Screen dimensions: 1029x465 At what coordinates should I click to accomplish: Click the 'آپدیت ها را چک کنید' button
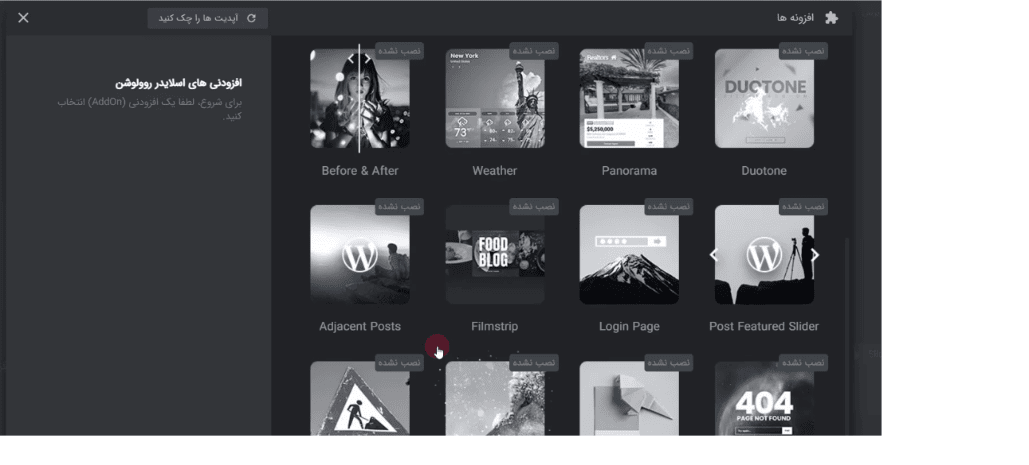pyautogui.click(x=207, y=18)
